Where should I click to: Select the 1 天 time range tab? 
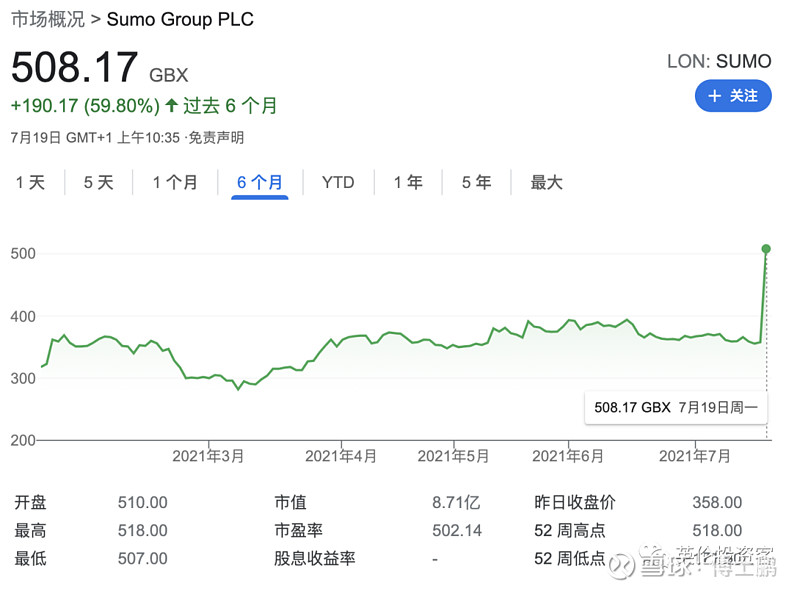coord(30,182)
